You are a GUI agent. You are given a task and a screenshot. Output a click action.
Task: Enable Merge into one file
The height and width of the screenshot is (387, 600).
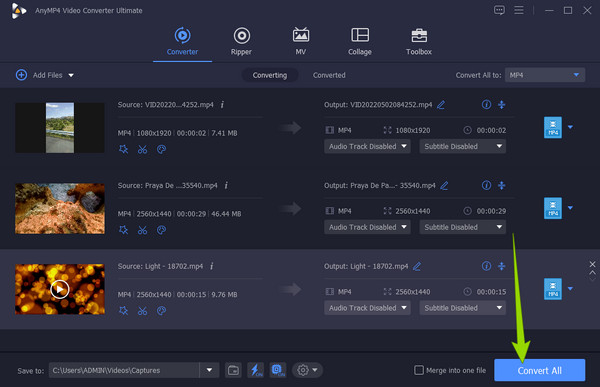(419, 370)
